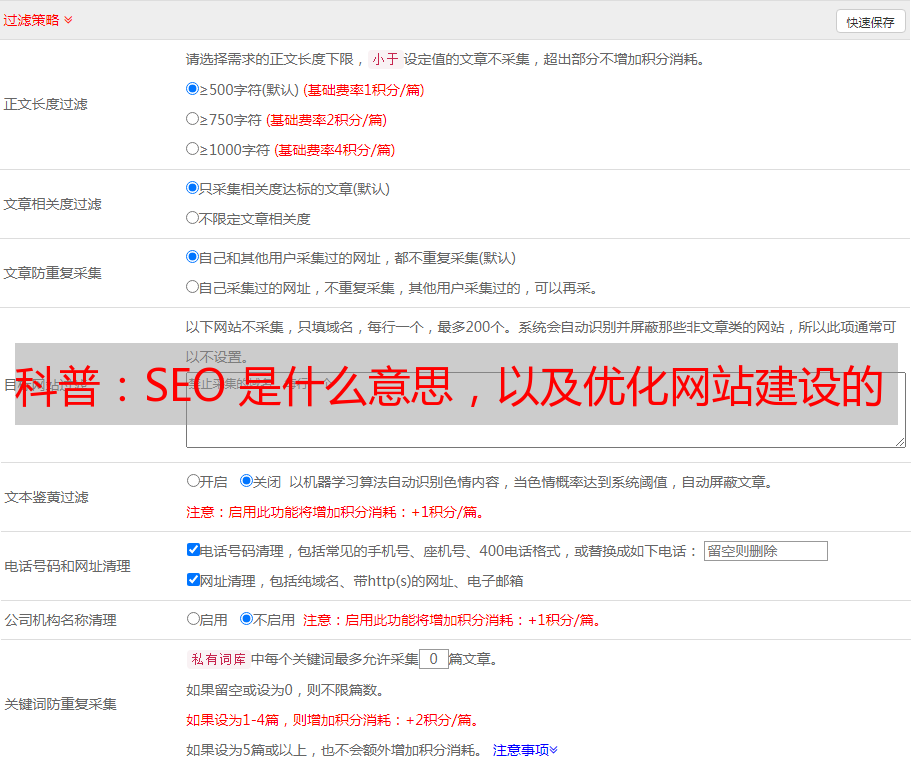The image size is (912, 768).
Task: Choose 不限定文章相关度 option
Action: 193,218
